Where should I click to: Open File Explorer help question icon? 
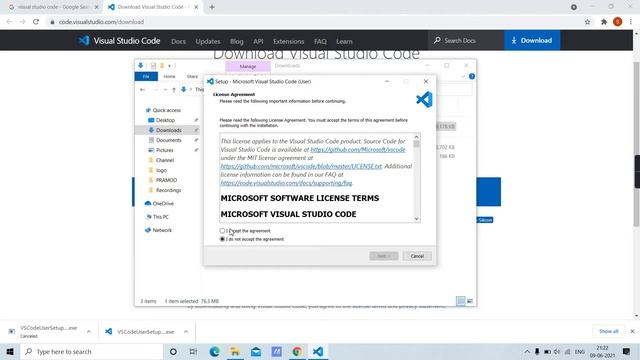click(472, 76)
